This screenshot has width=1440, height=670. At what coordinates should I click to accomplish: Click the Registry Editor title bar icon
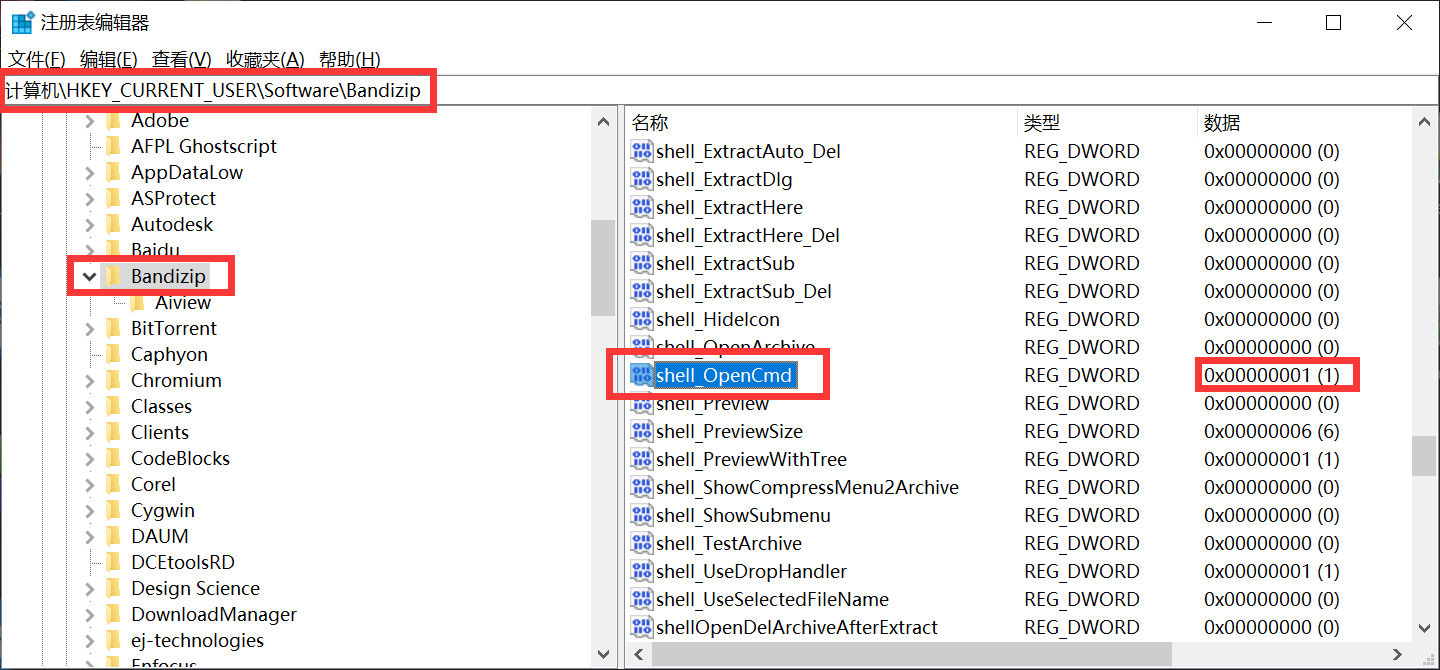(x=22, y=22)
